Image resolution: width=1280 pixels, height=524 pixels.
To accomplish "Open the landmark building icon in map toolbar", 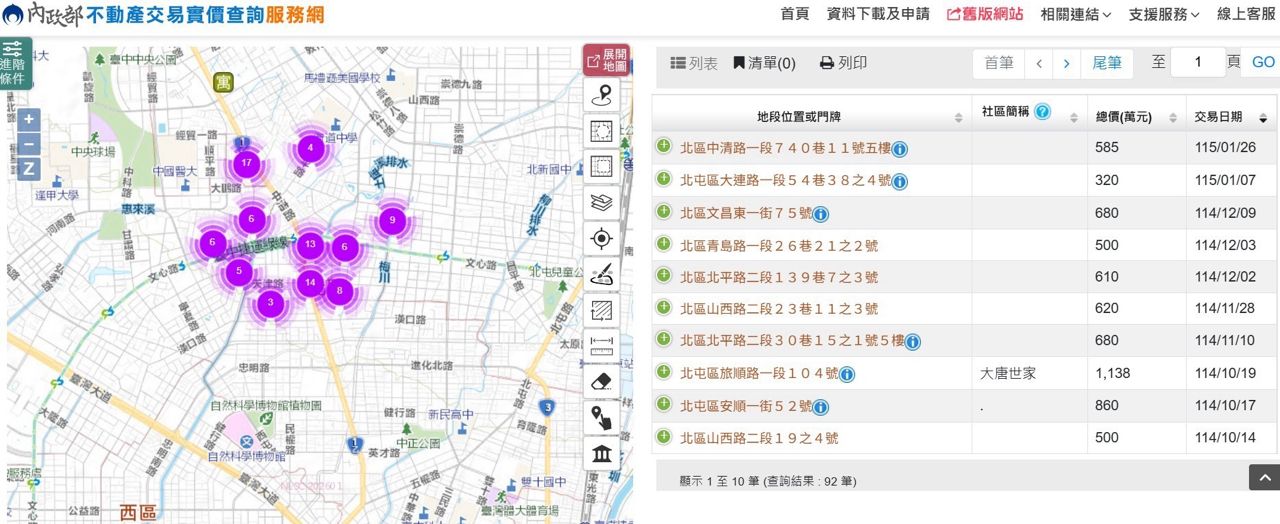I will (601, 454).
